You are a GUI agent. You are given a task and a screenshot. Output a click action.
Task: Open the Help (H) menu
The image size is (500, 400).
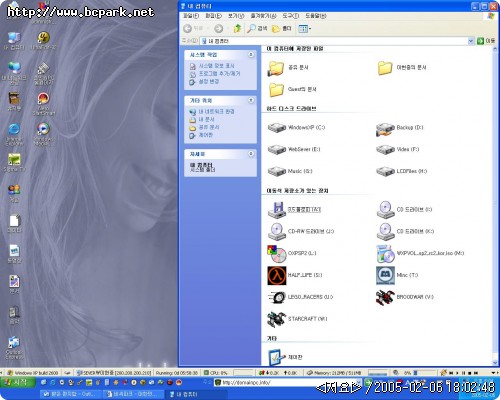pyautogui.click(x=316, y=16)
